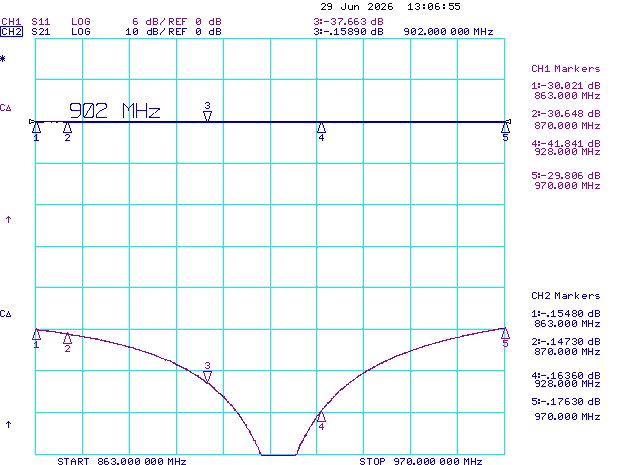Click the 4:-41.841 dB CH1 marker value

(566, 143)
